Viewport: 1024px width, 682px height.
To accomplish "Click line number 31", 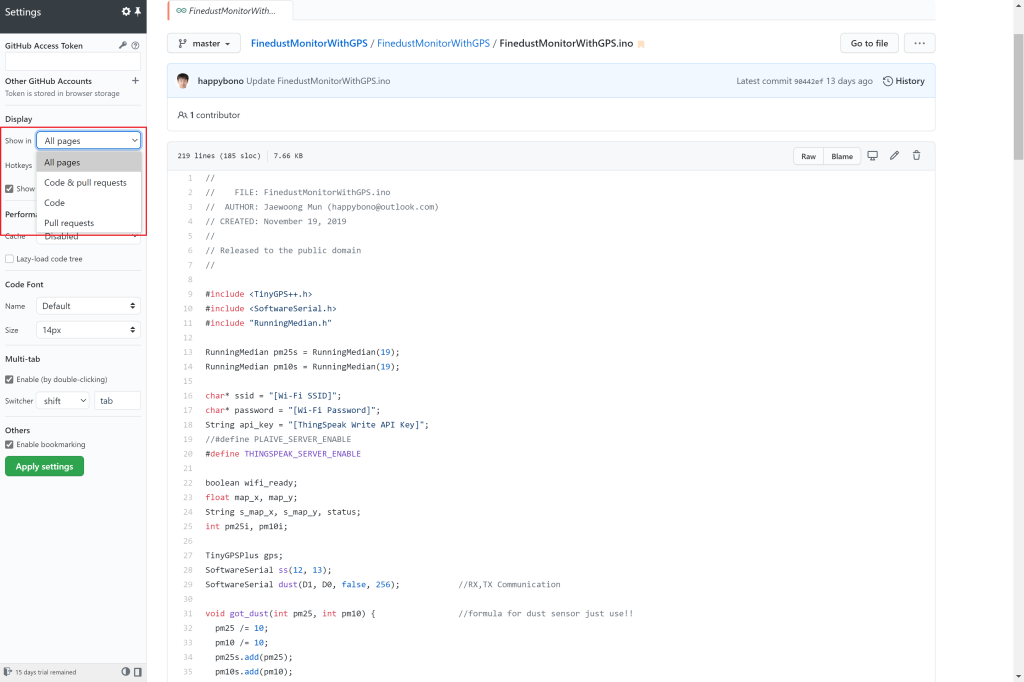I will click(188, 613).
